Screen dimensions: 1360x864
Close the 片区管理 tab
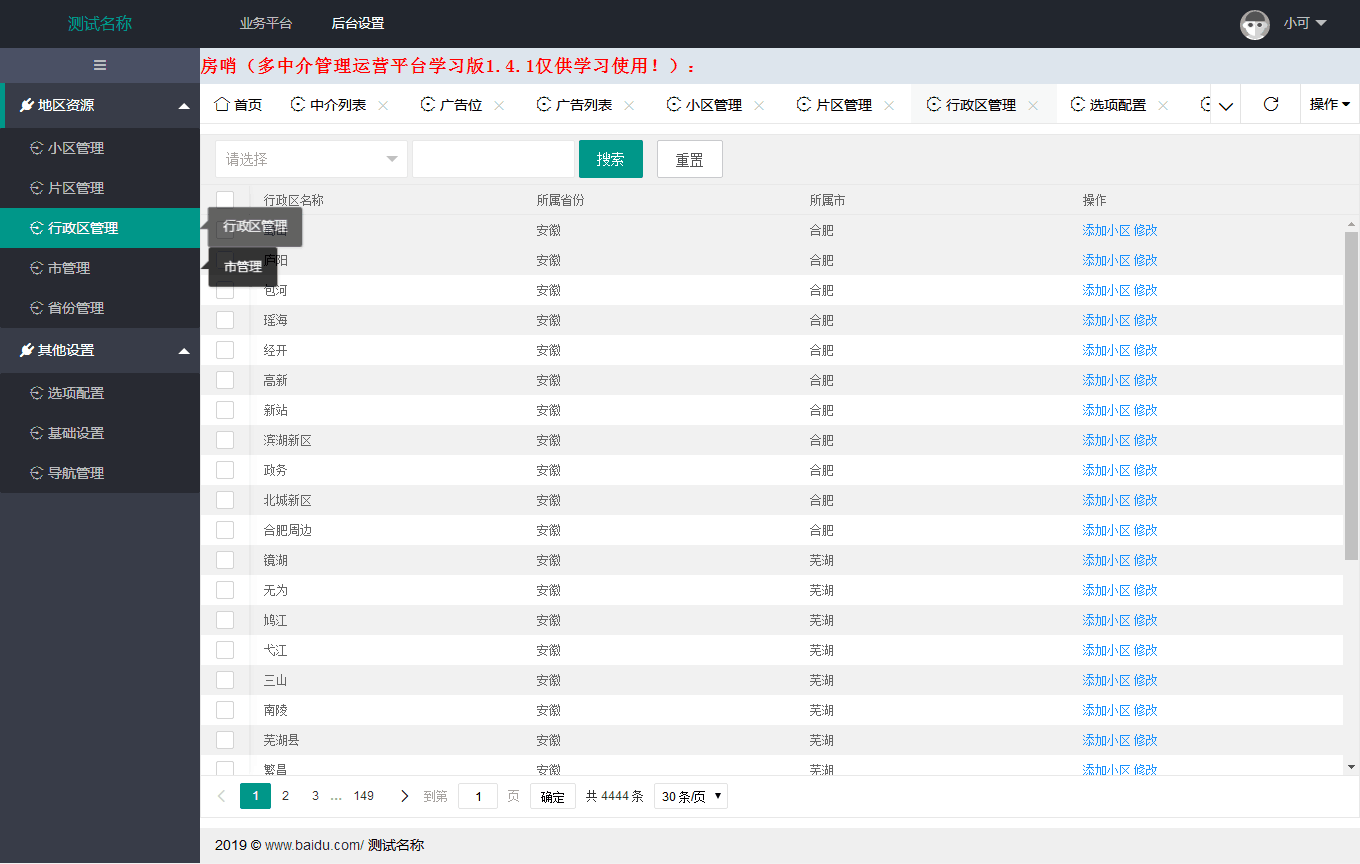[889, 105]
